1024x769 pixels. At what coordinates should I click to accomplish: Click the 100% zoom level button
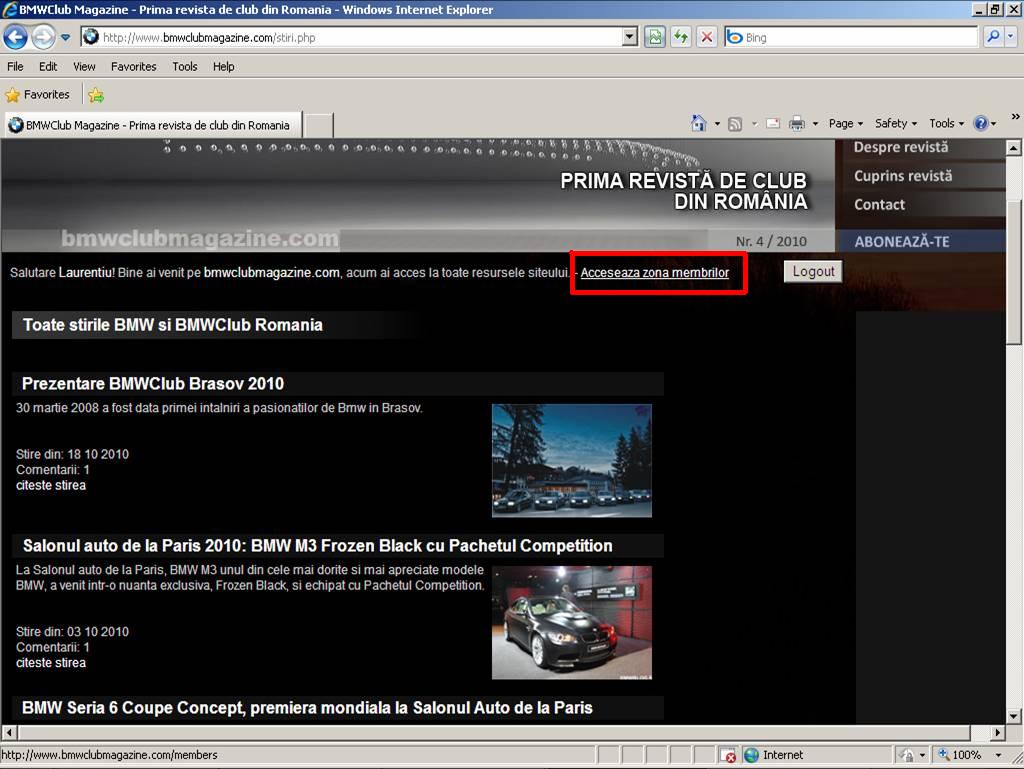(959, 755)
